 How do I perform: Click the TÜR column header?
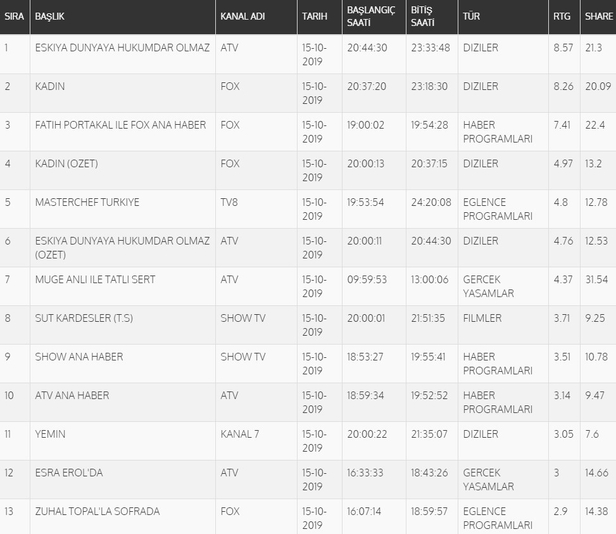471,17
